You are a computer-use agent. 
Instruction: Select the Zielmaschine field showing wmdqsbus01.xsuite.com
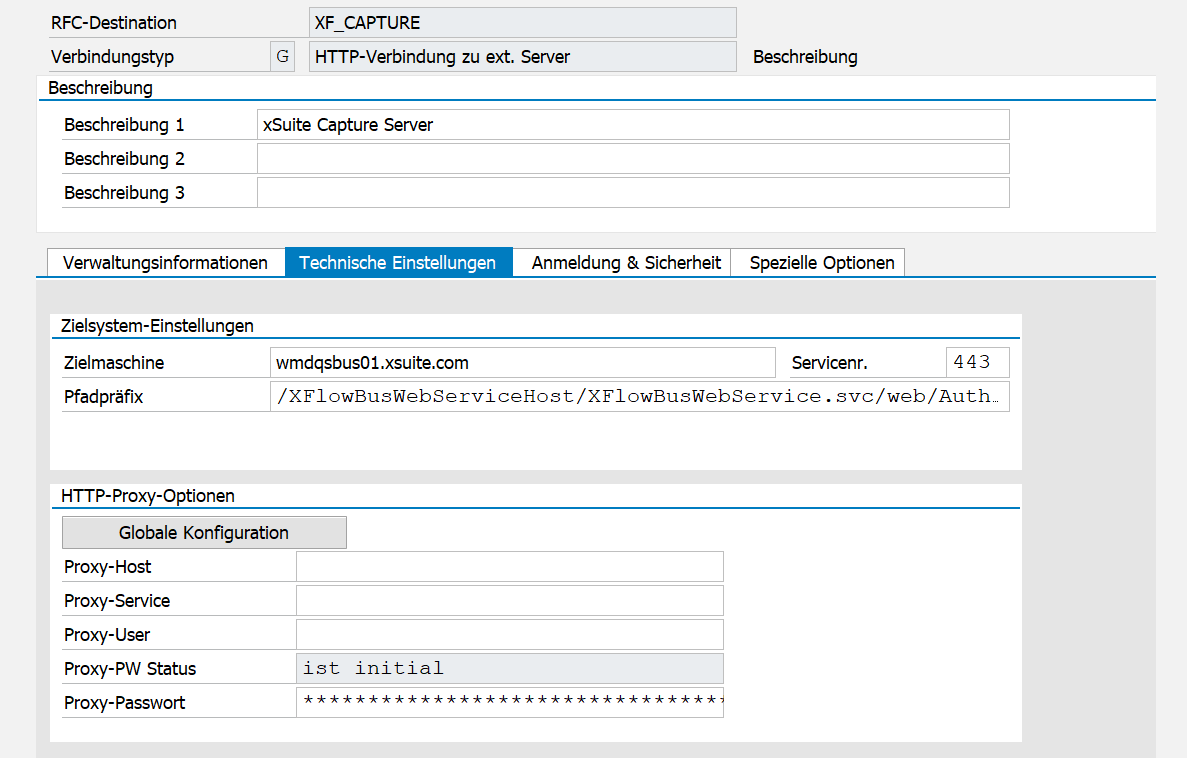[522, 362]
